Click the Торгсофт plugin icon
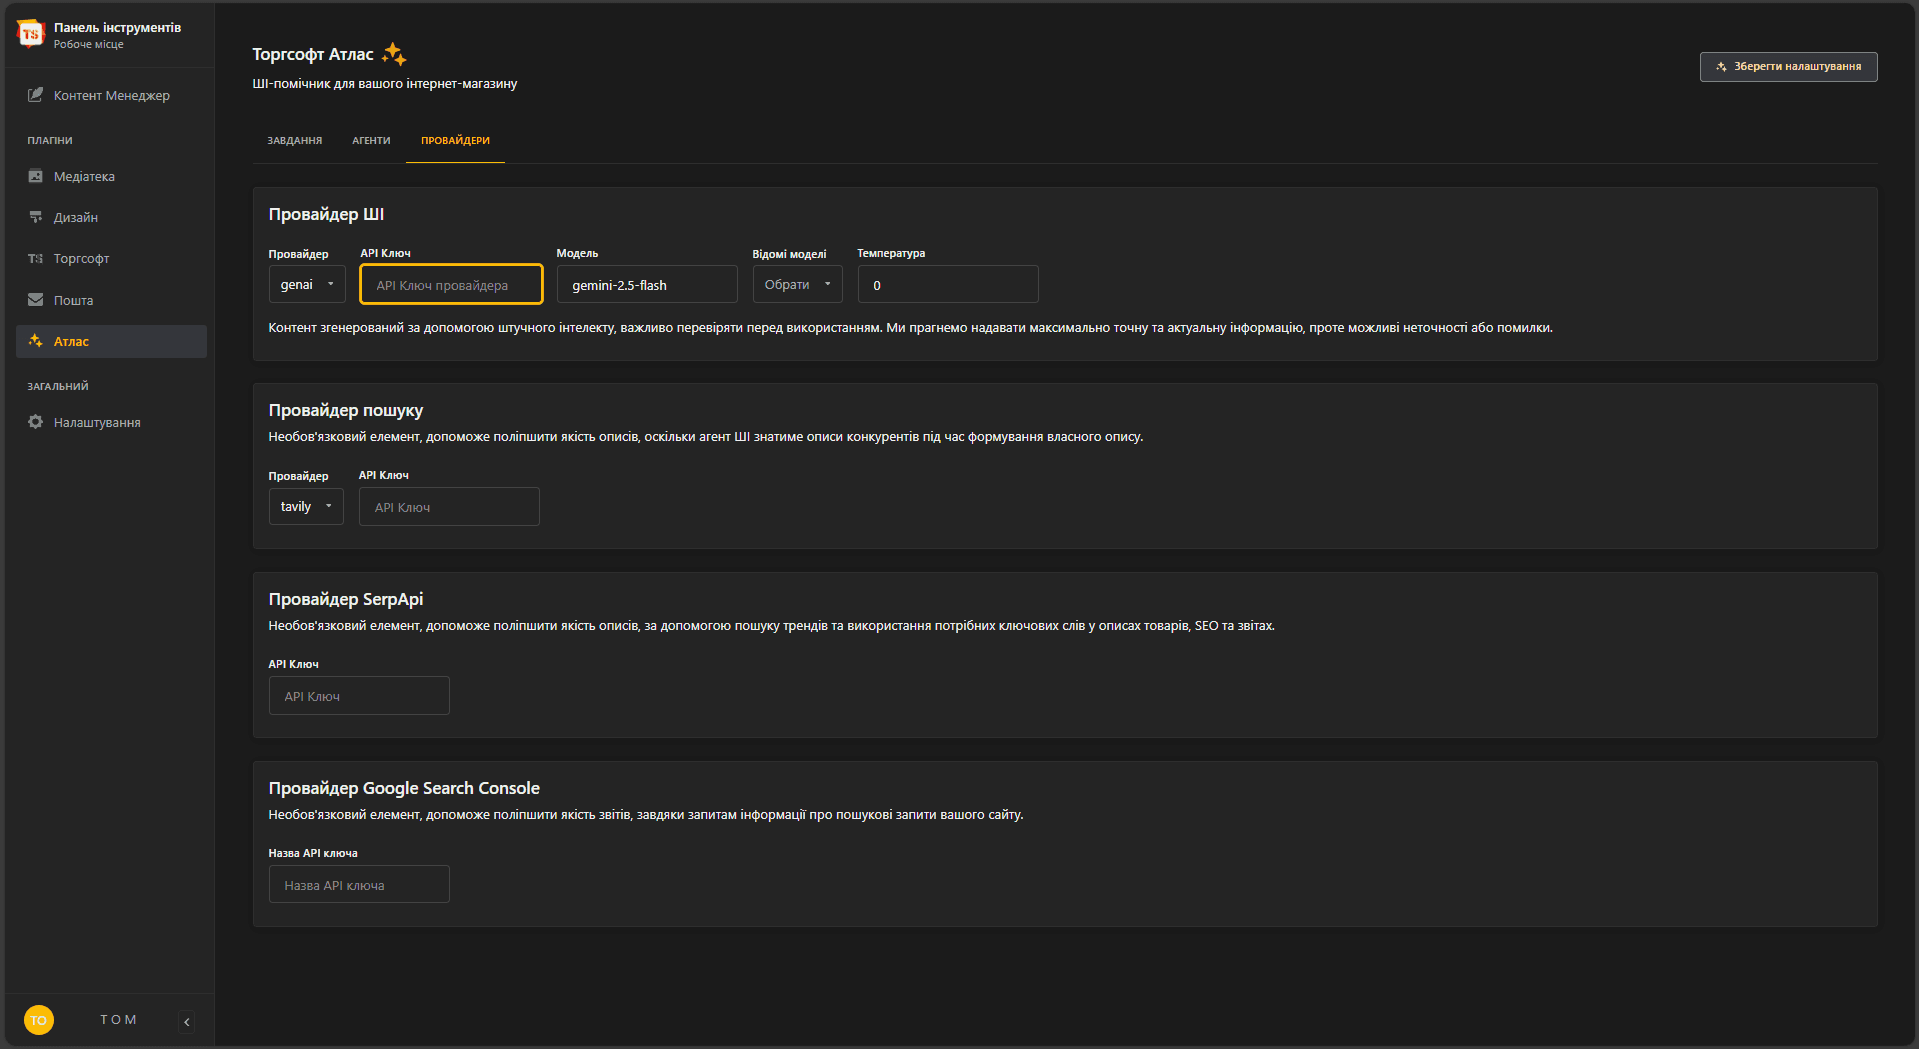This screenshot has width=1919, height=1049. (36, 259)
